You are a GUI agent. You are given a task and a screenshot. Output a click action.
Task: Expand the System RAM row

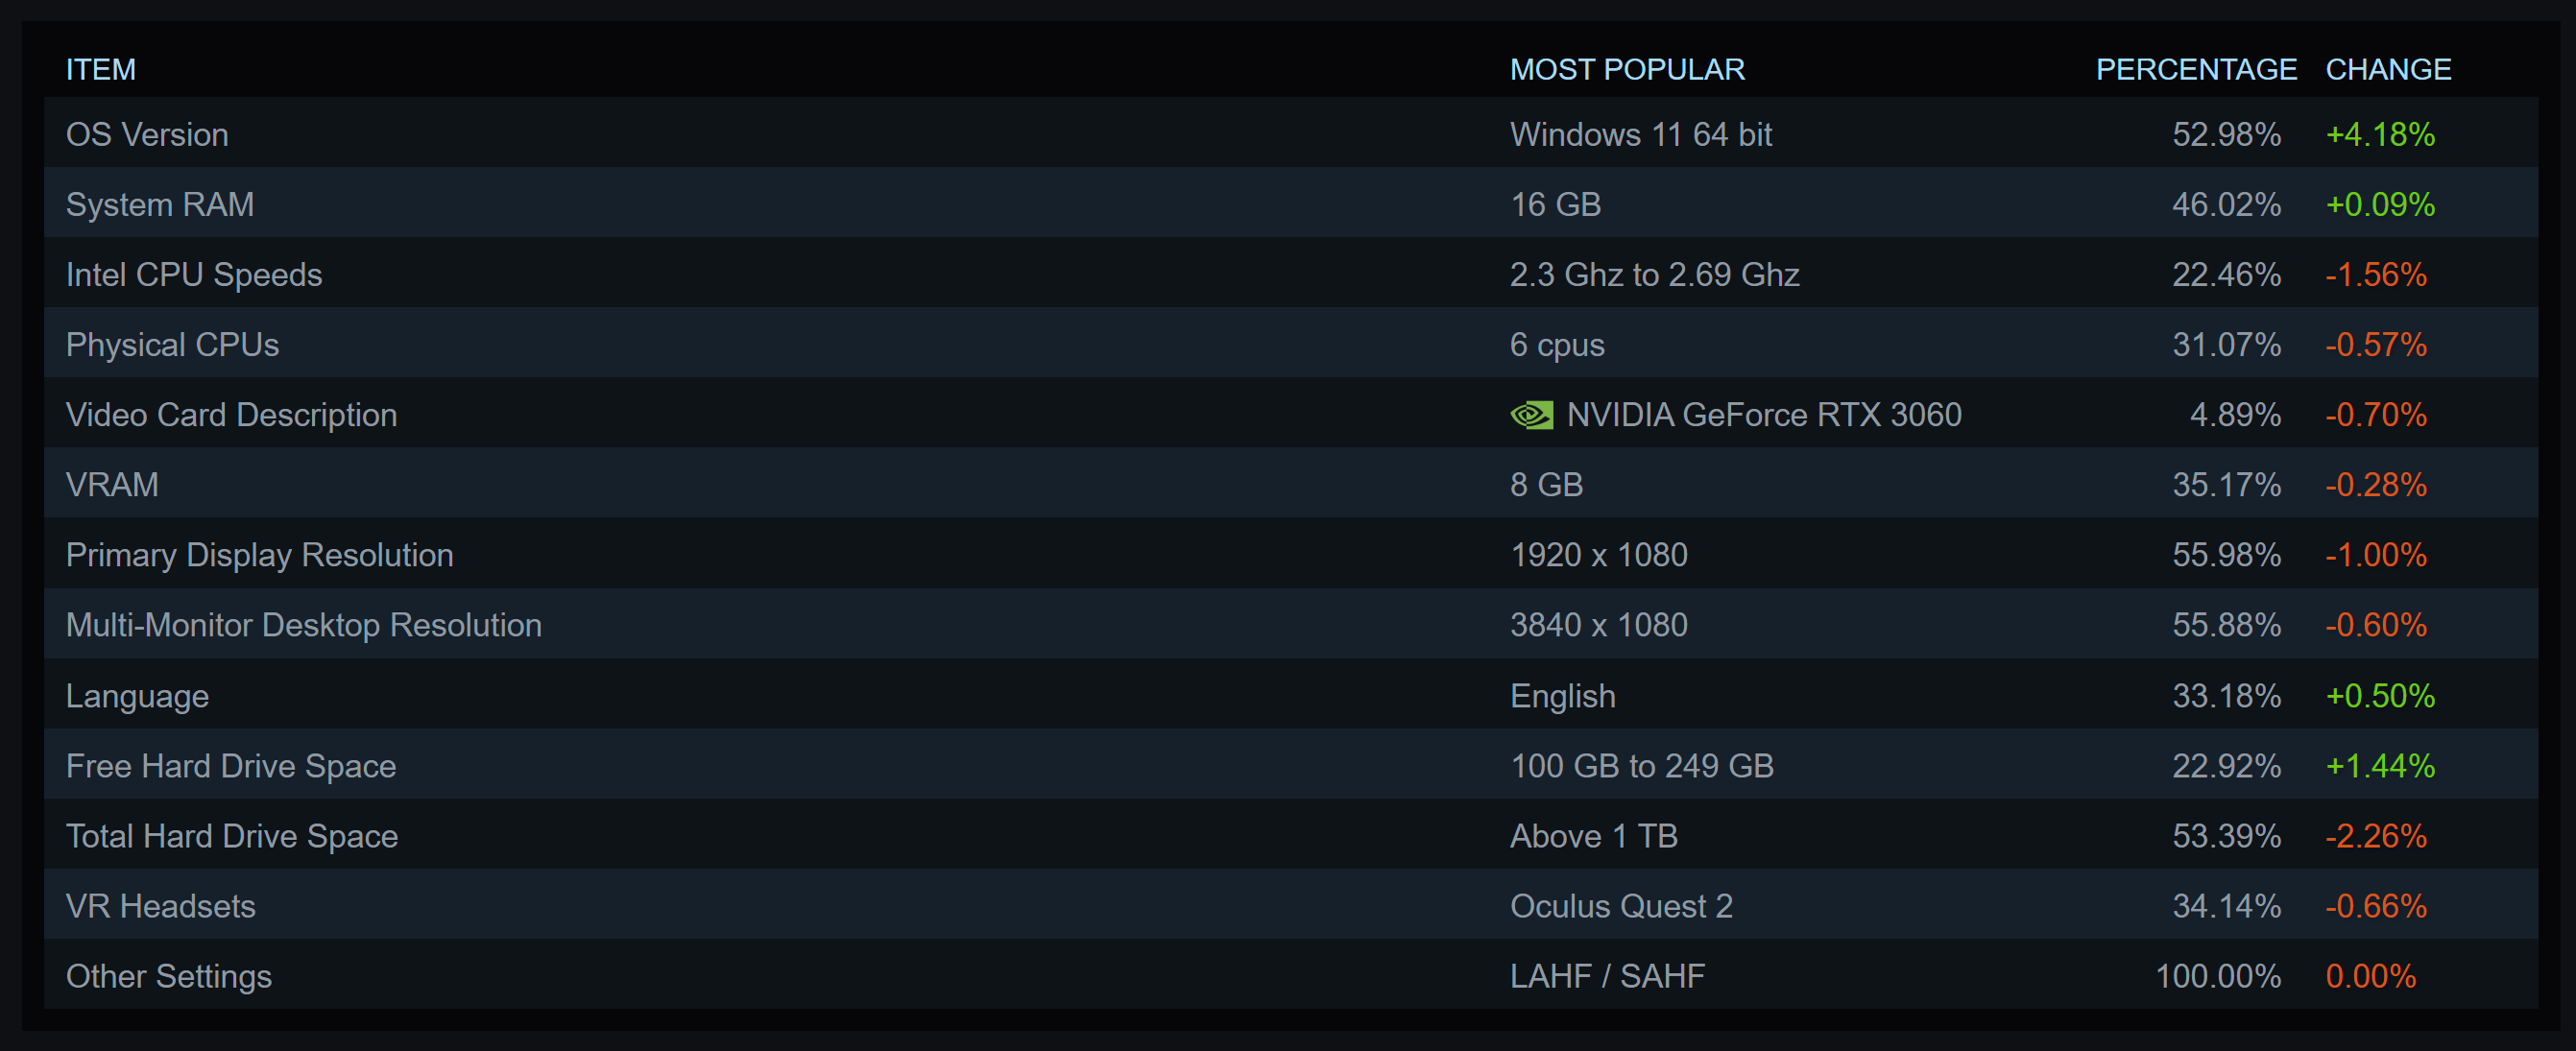point(160,205)
